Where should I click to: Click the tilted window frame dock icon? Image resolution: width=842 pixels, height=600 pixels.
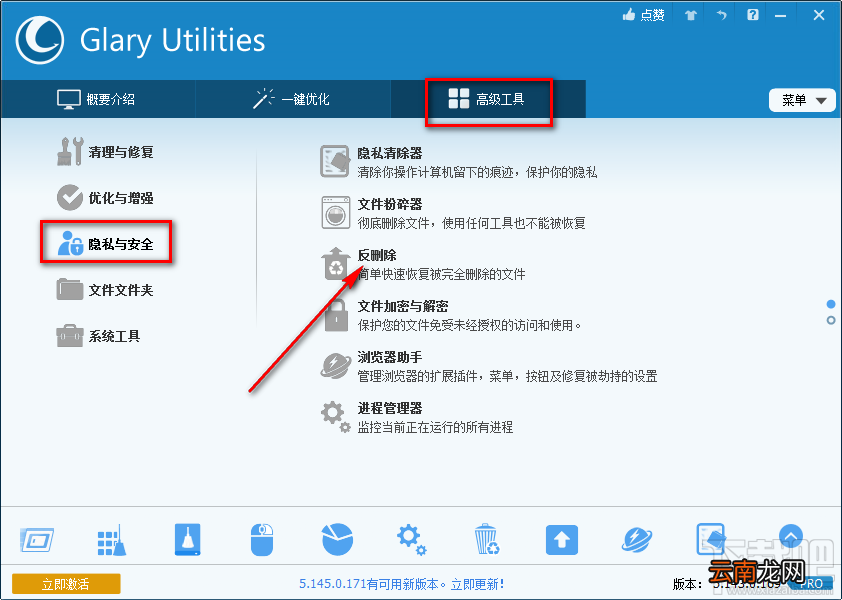(37, 540)
